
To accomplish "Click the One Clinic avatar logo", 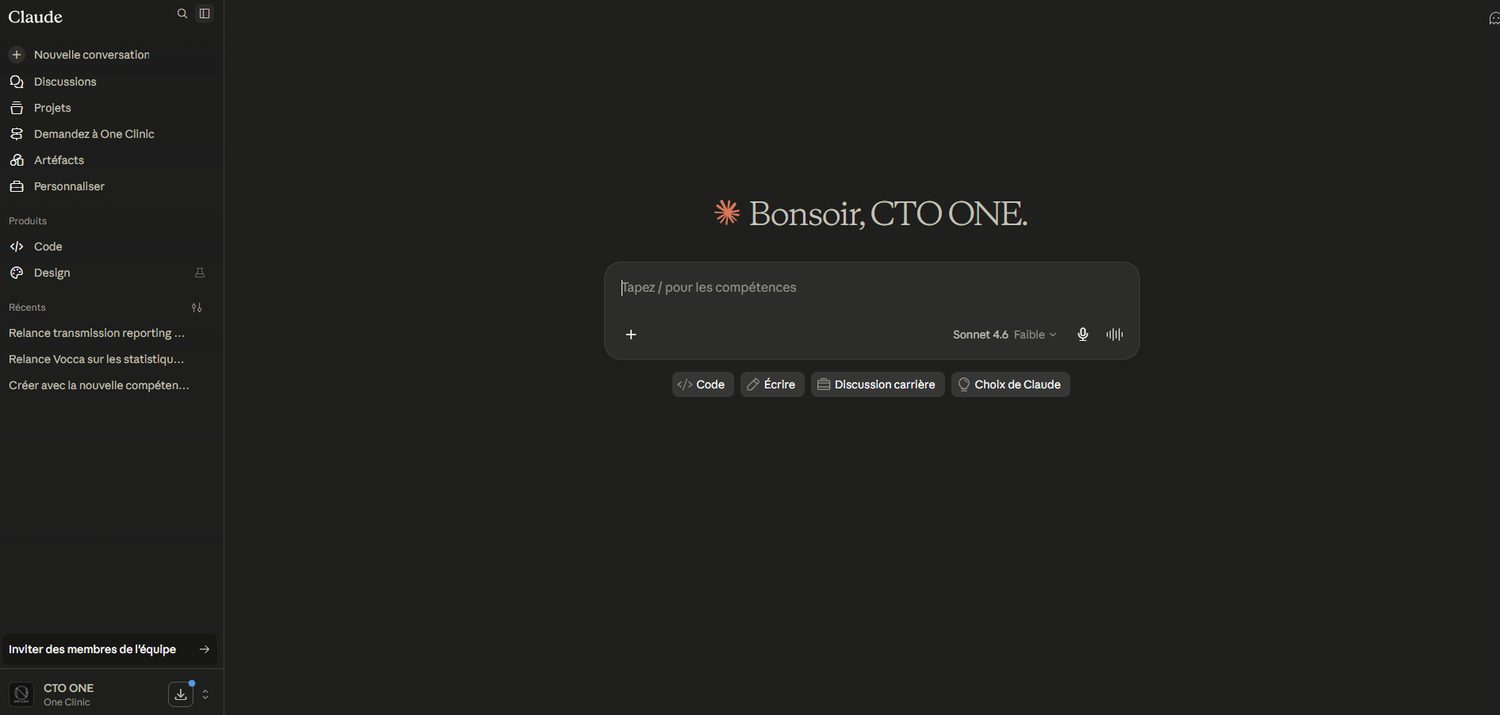I will 21,694.
